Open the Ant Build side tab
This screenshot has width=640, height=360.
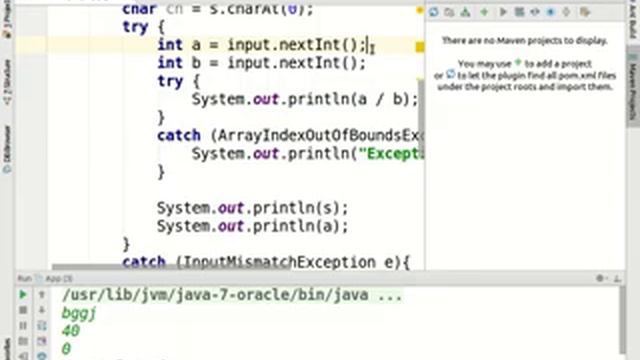[633, 20]
